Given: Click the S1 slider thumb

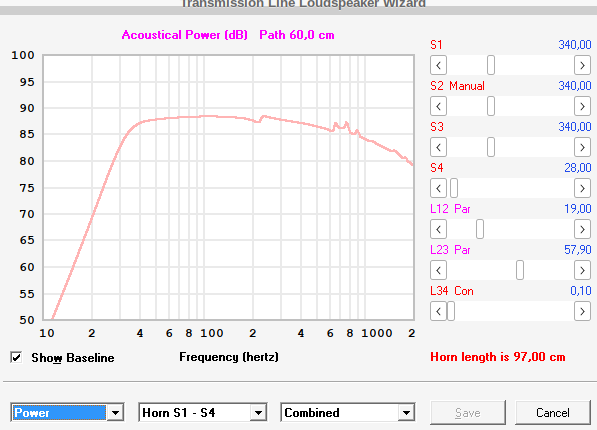Looking at the screenshot, I should tap(491, 66).
